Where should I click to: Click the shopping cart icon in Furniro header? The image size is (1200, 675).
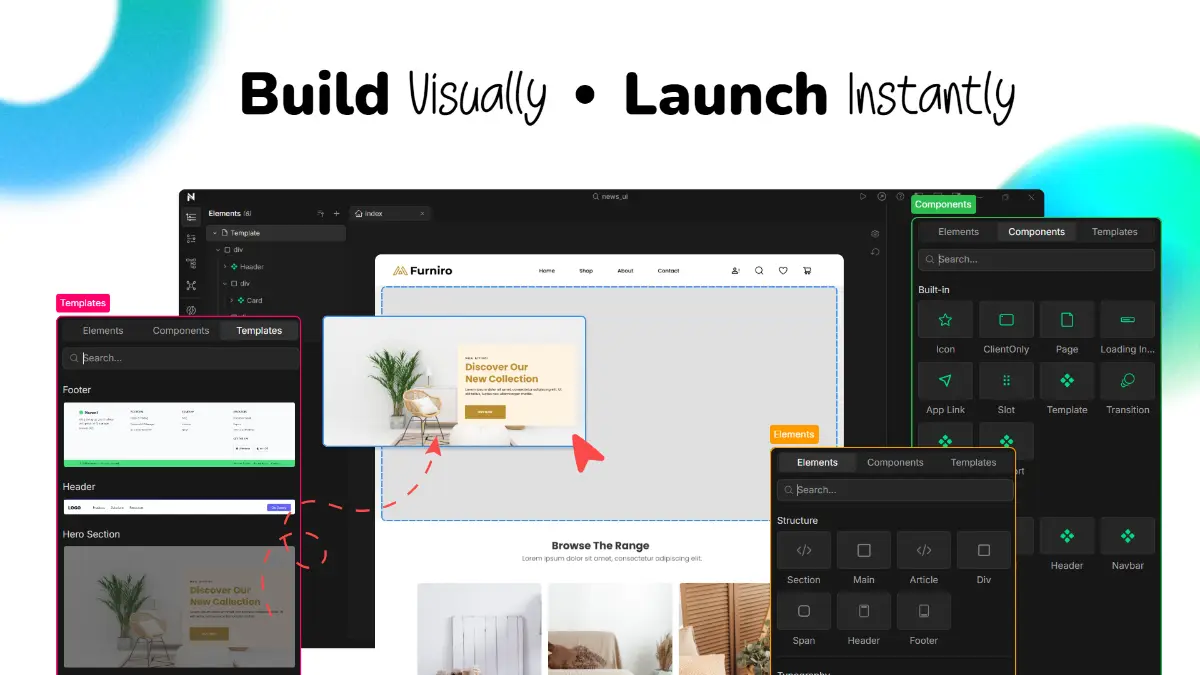coord(807,271)
